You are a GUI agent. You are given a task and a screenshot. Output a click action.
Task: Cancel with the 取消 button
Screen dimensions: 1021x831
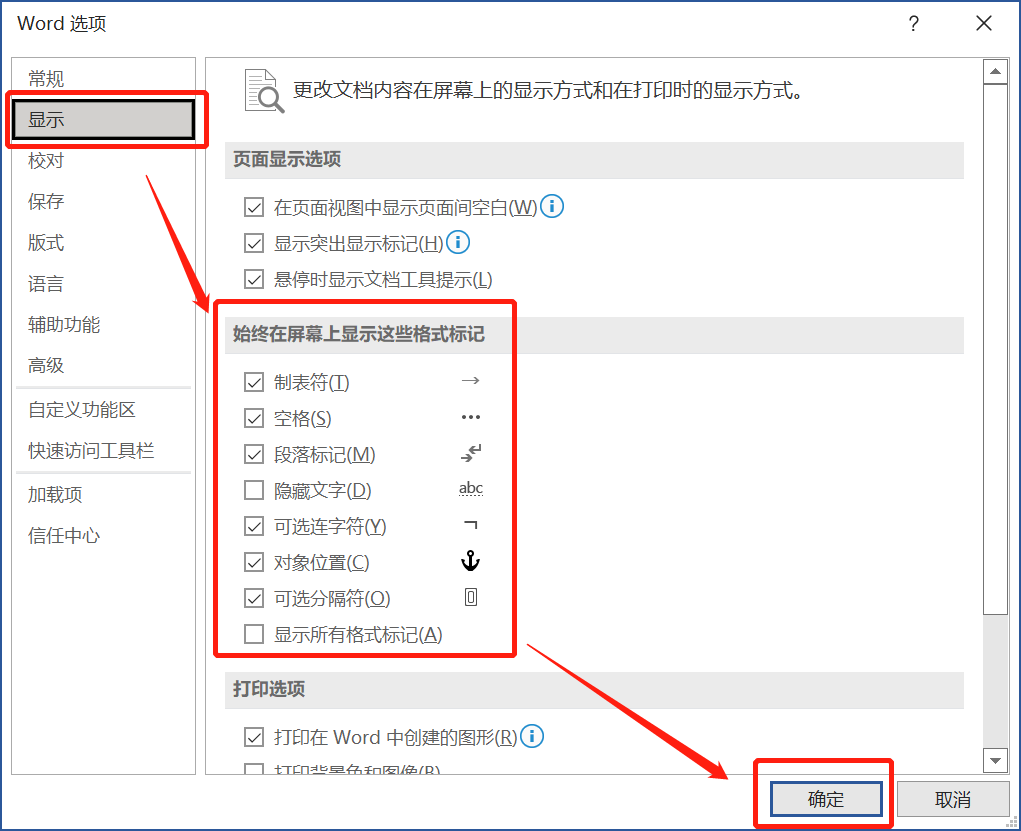point(953,799)
